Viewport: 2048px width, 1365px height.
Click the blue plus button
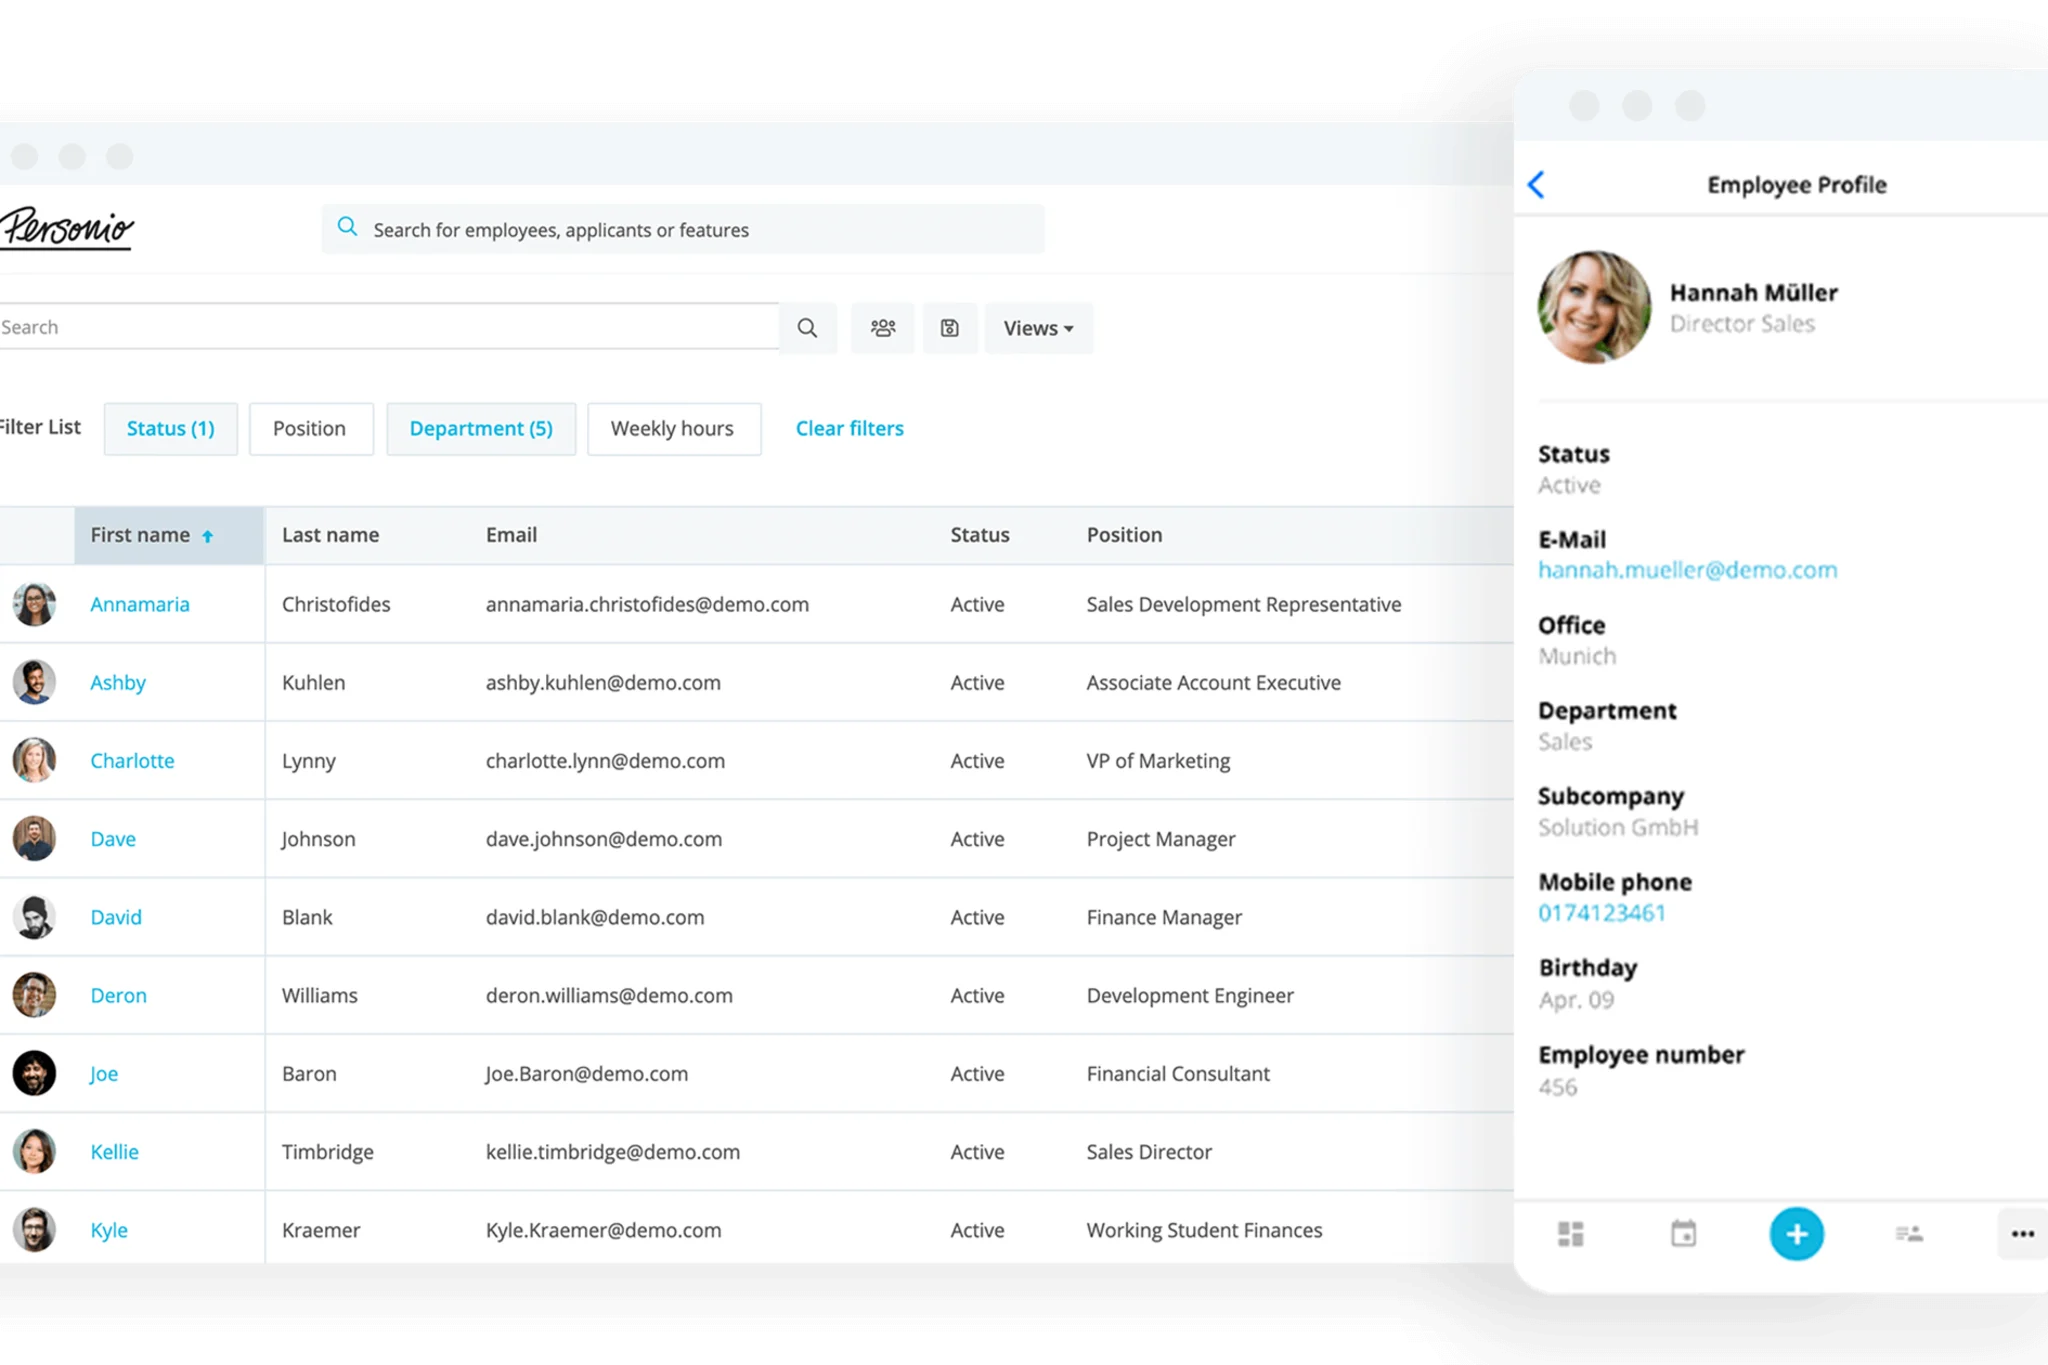(1797, 1234)
